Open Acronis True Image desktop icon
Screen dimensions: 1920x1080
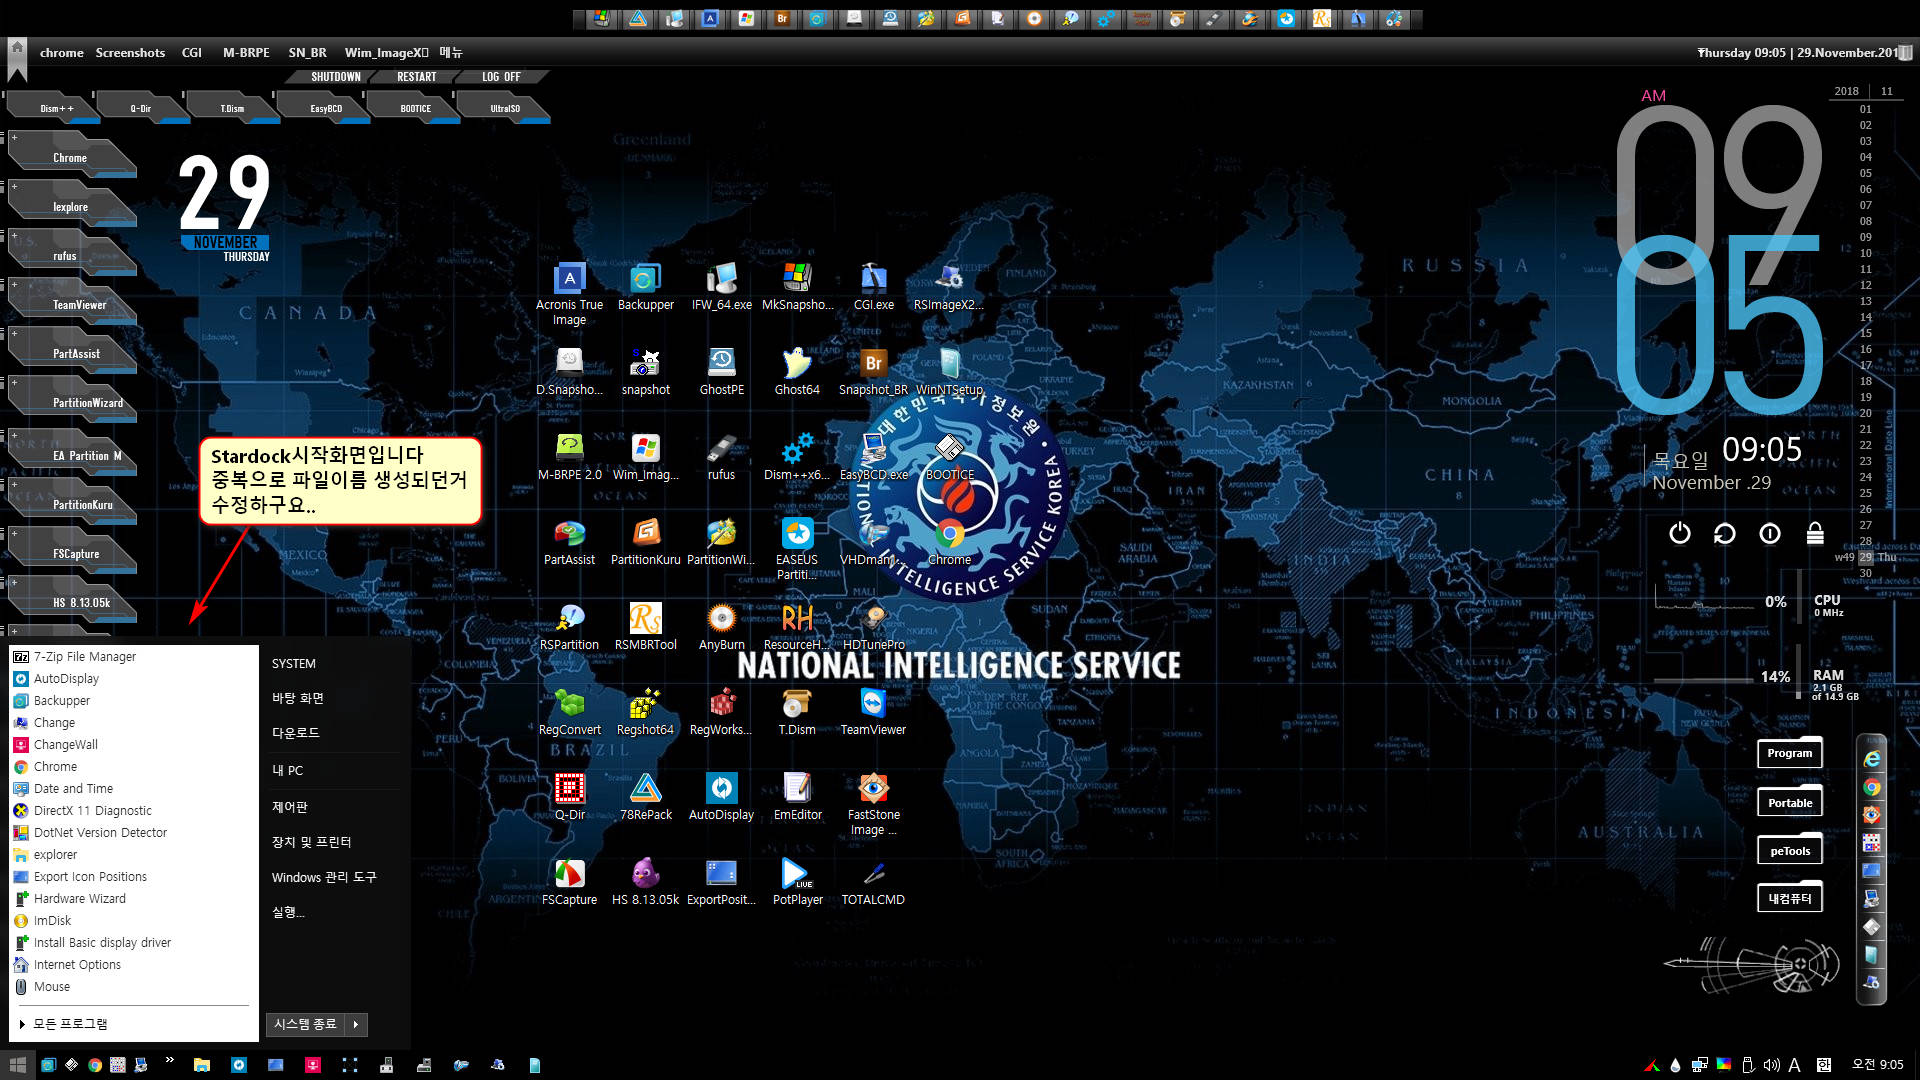[569, 294]
